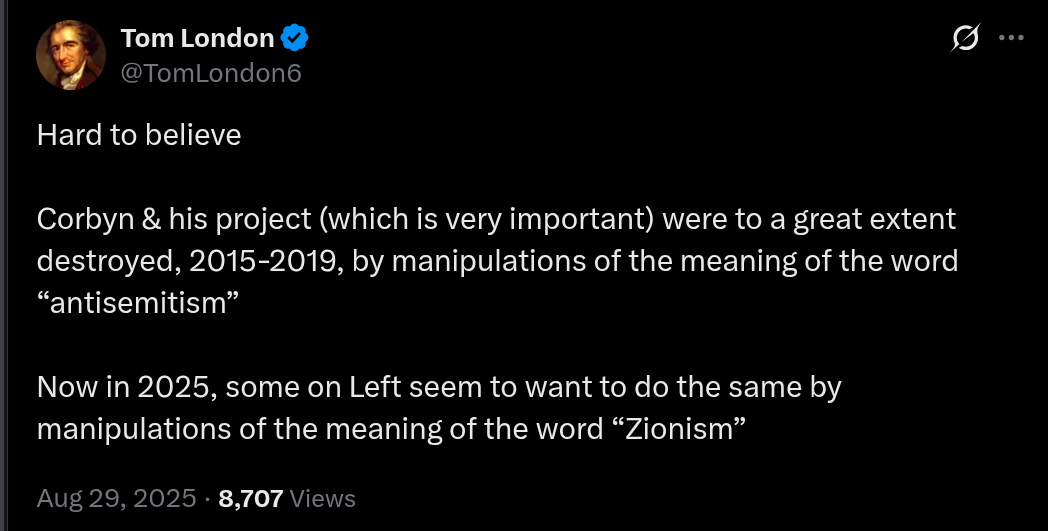Click the Views label beside the count
The height and width of the screenshot is (531, 1048).
[324, 497]
